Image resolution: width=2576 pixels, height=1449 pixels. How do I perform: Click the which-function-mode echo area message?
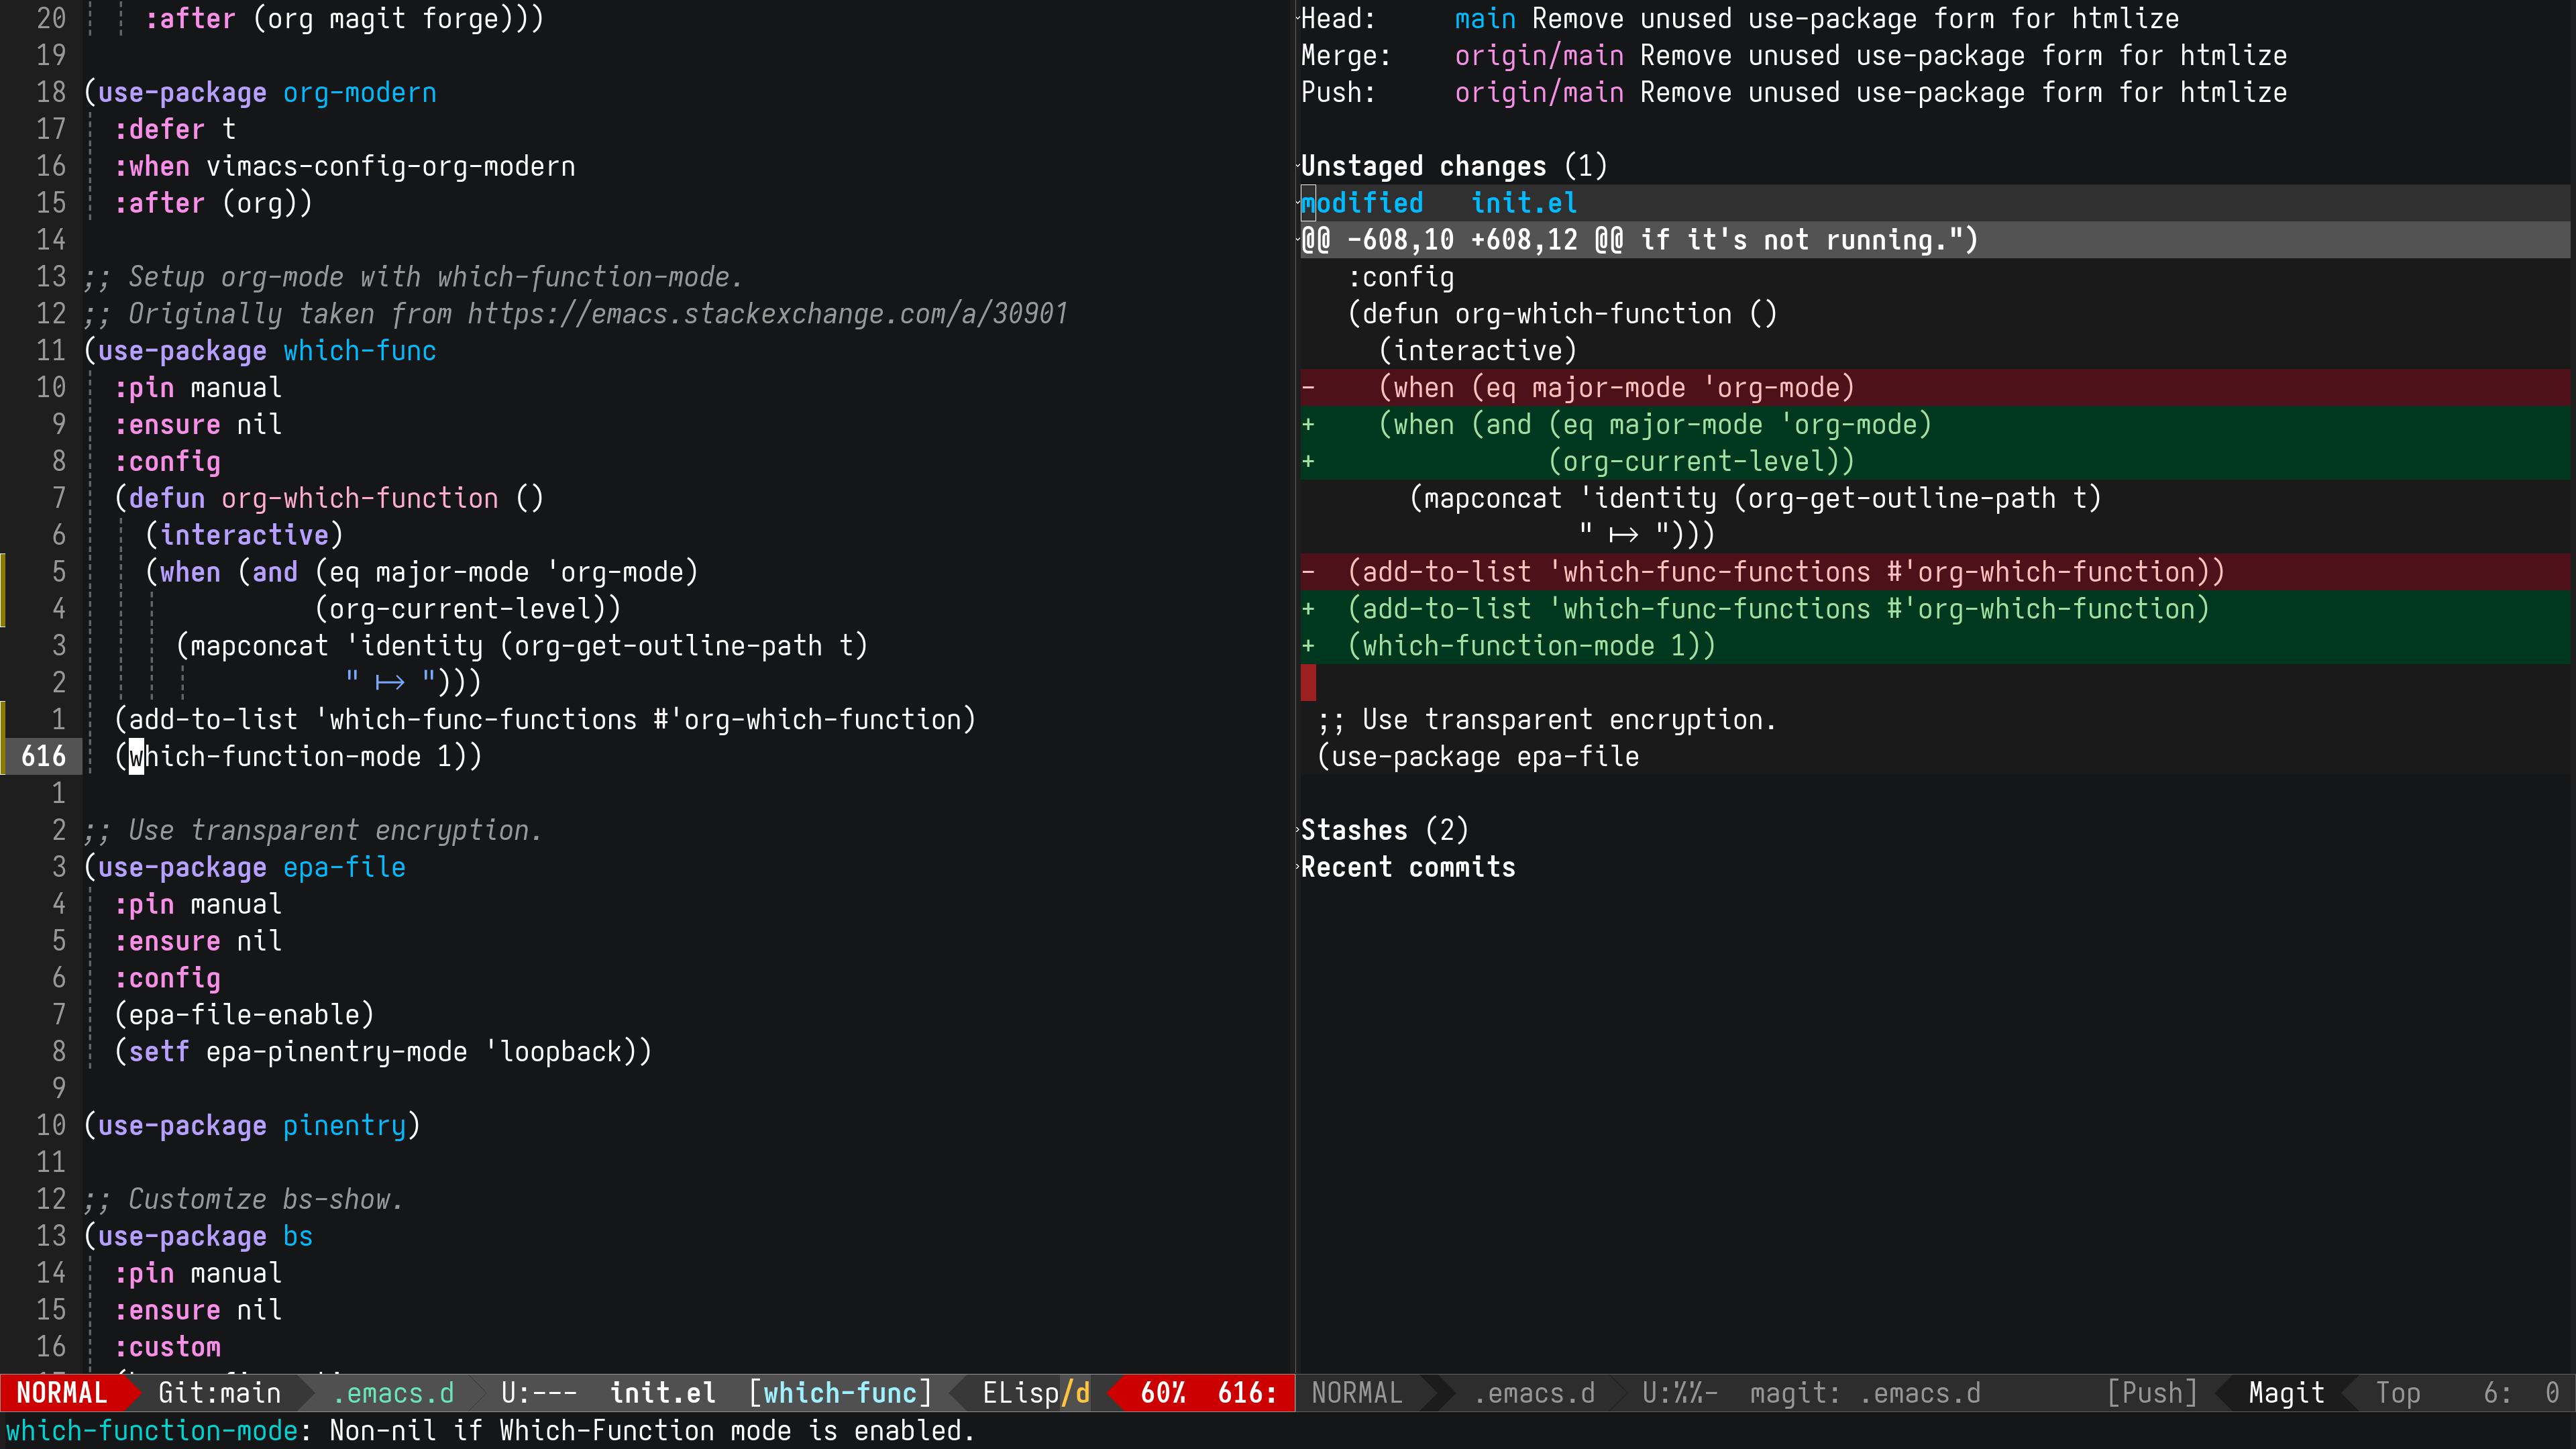click(490, 1431)
